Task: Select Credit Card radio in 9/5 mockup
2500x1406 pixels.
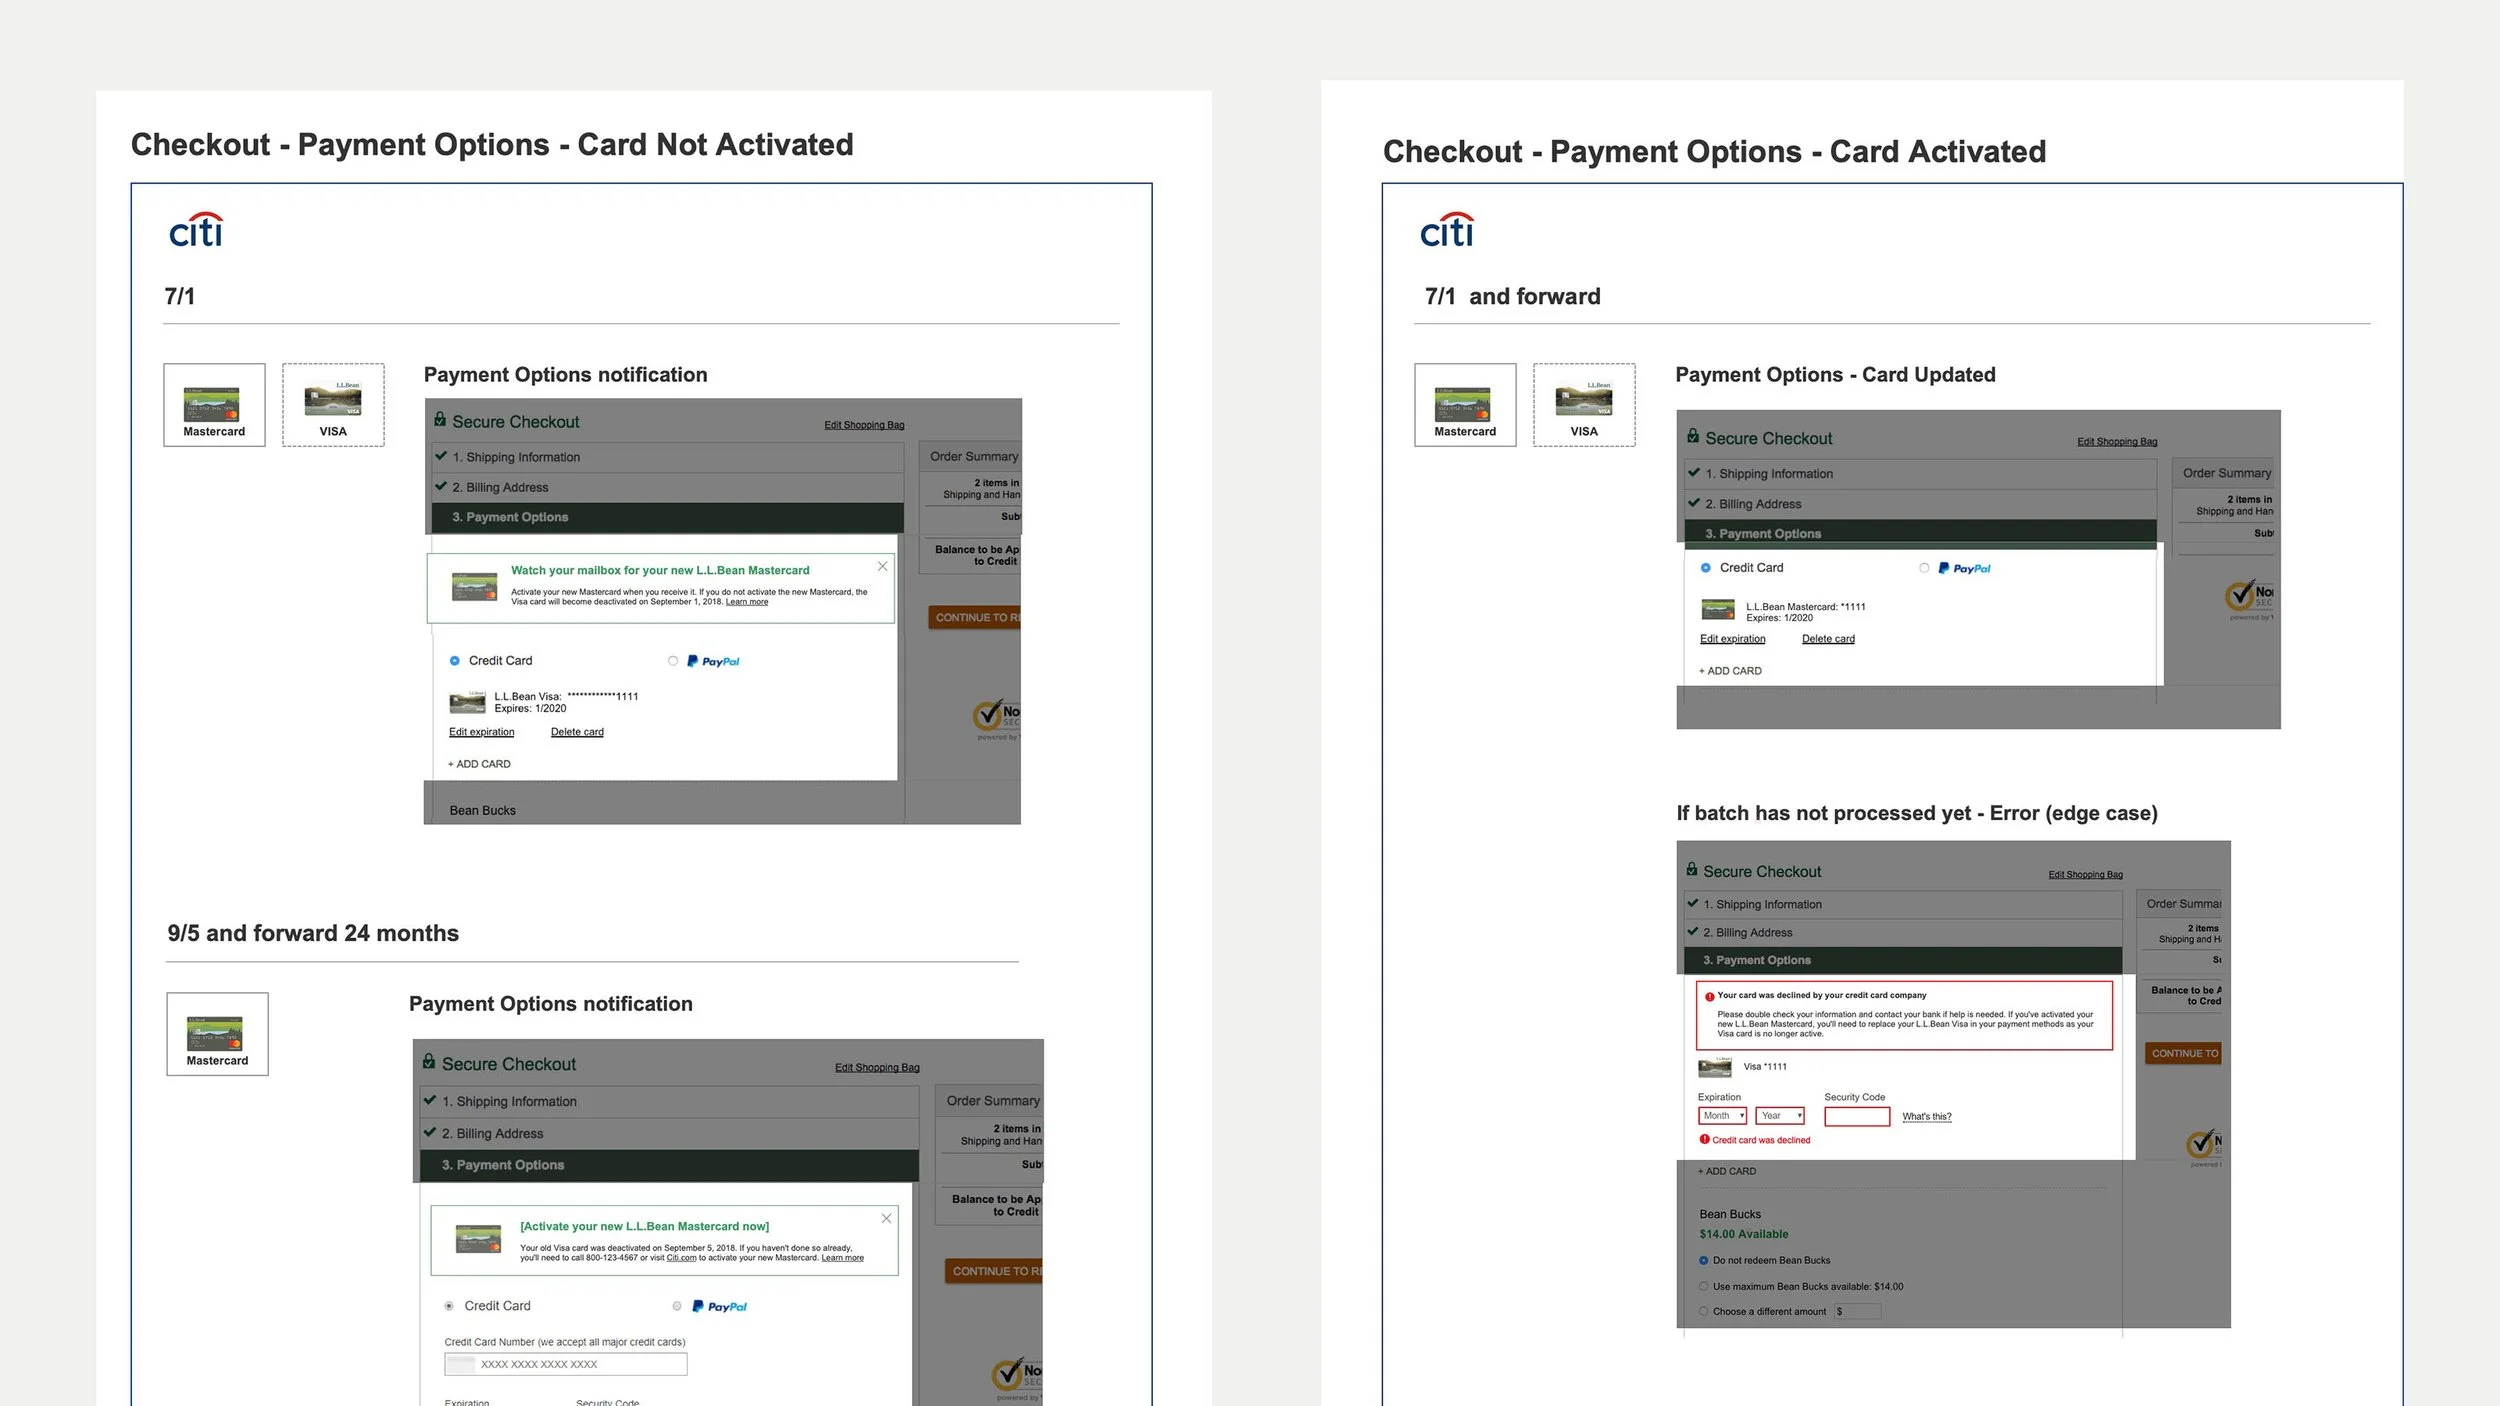Action: (x=449, y=1306)
